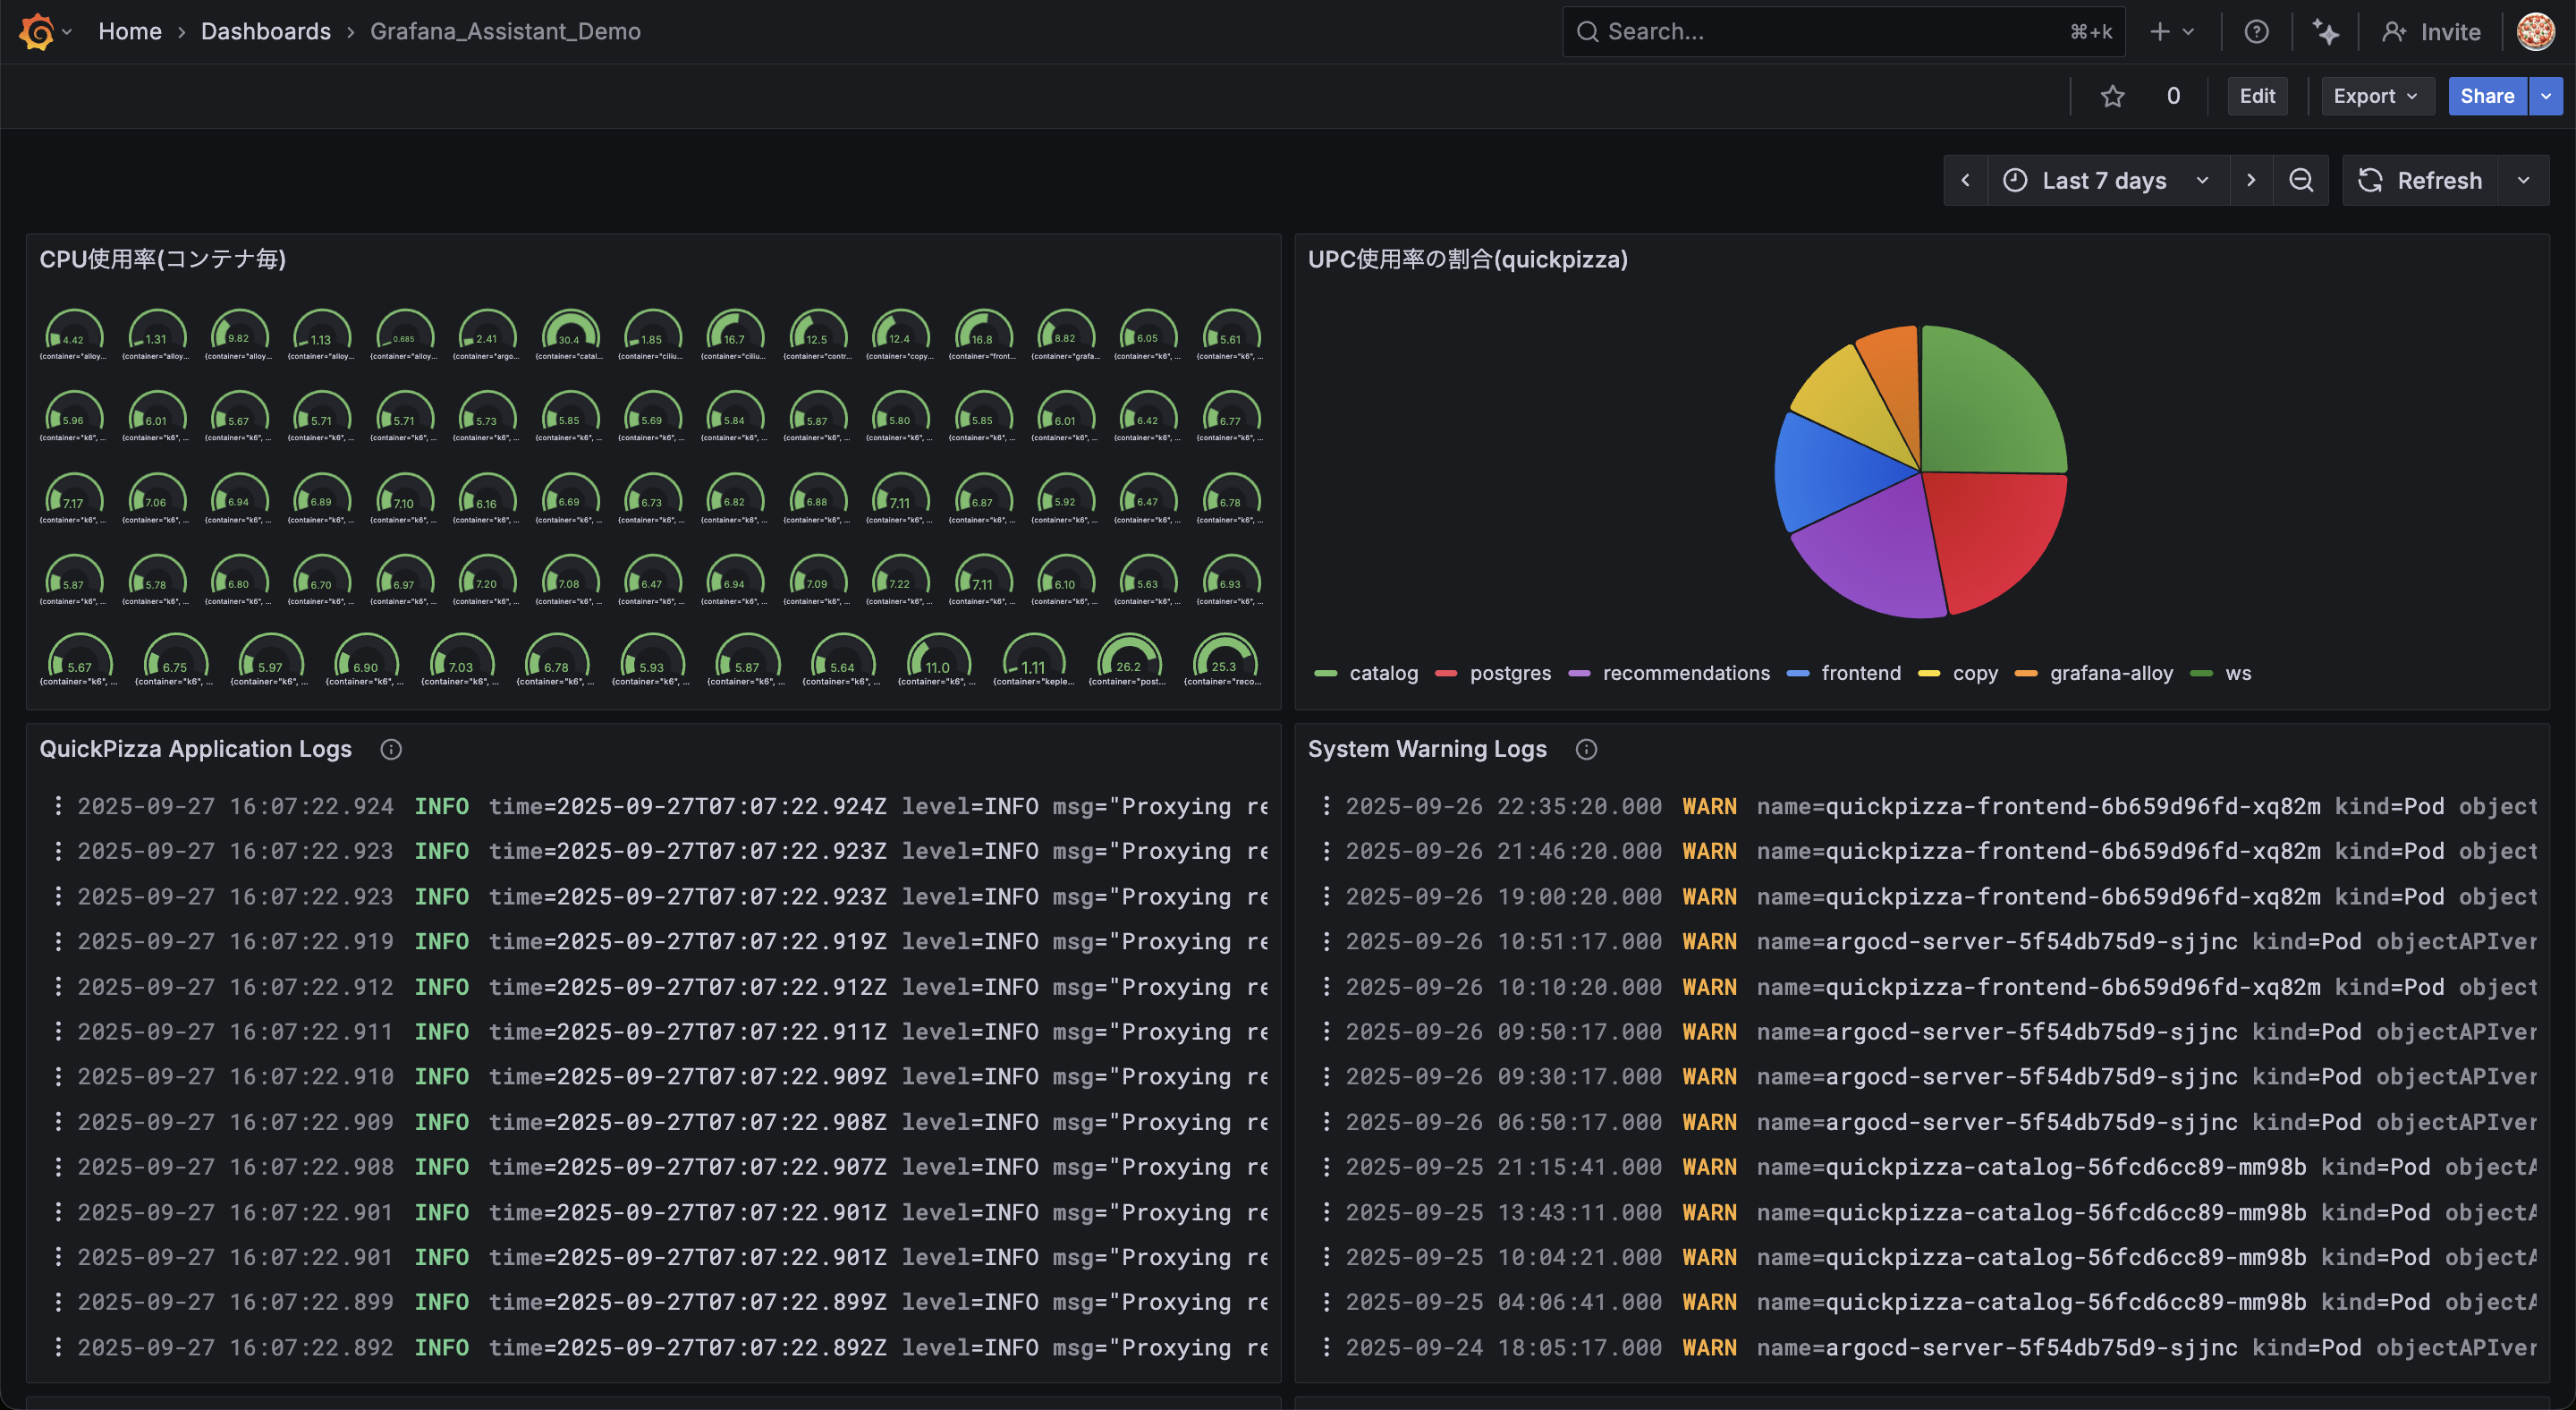Star this dashboard as favorite
Viewport: 2576px width, 1410px height.
(x=2112, y=96)
